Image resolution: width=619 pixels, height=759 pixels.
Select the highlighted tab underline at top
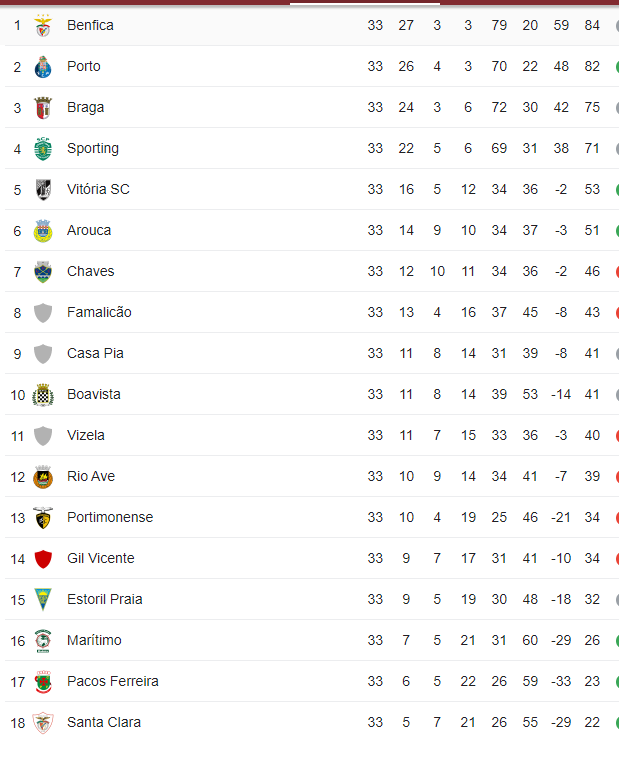365,3
